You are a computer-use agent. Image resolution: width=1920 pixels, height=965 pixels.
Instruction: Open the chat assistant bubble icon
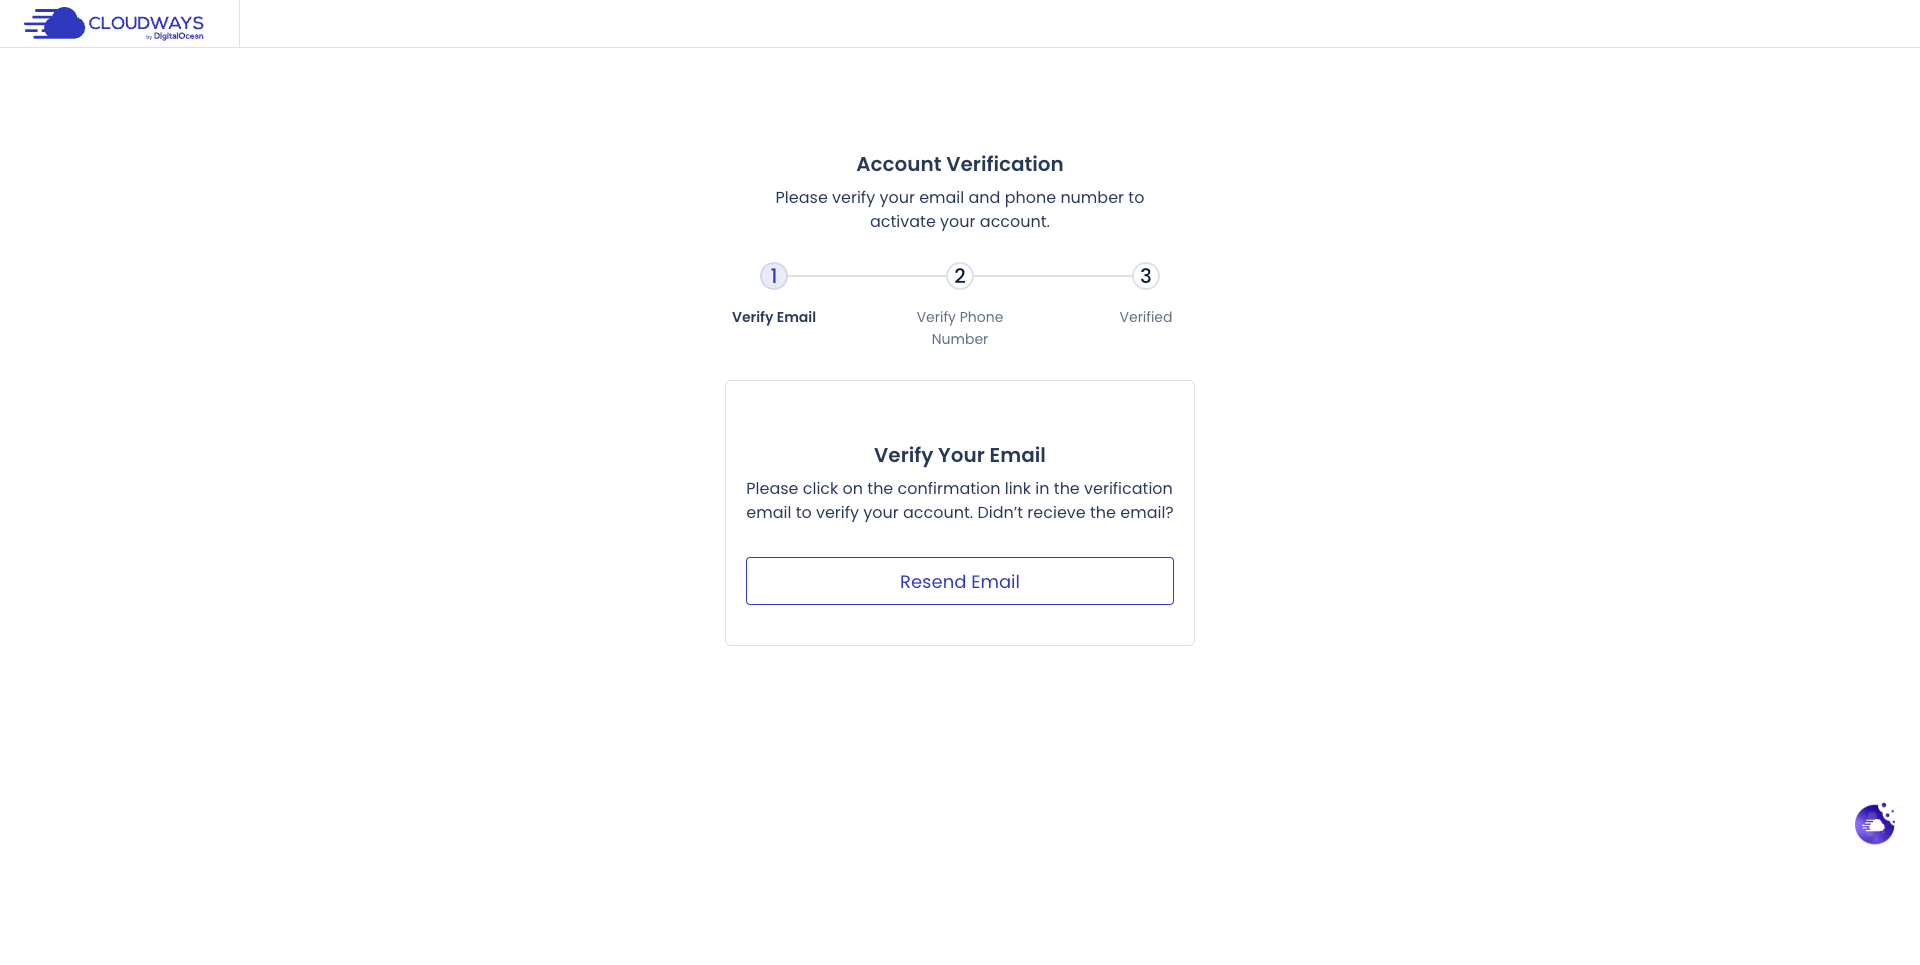(x=1874, y=824)
